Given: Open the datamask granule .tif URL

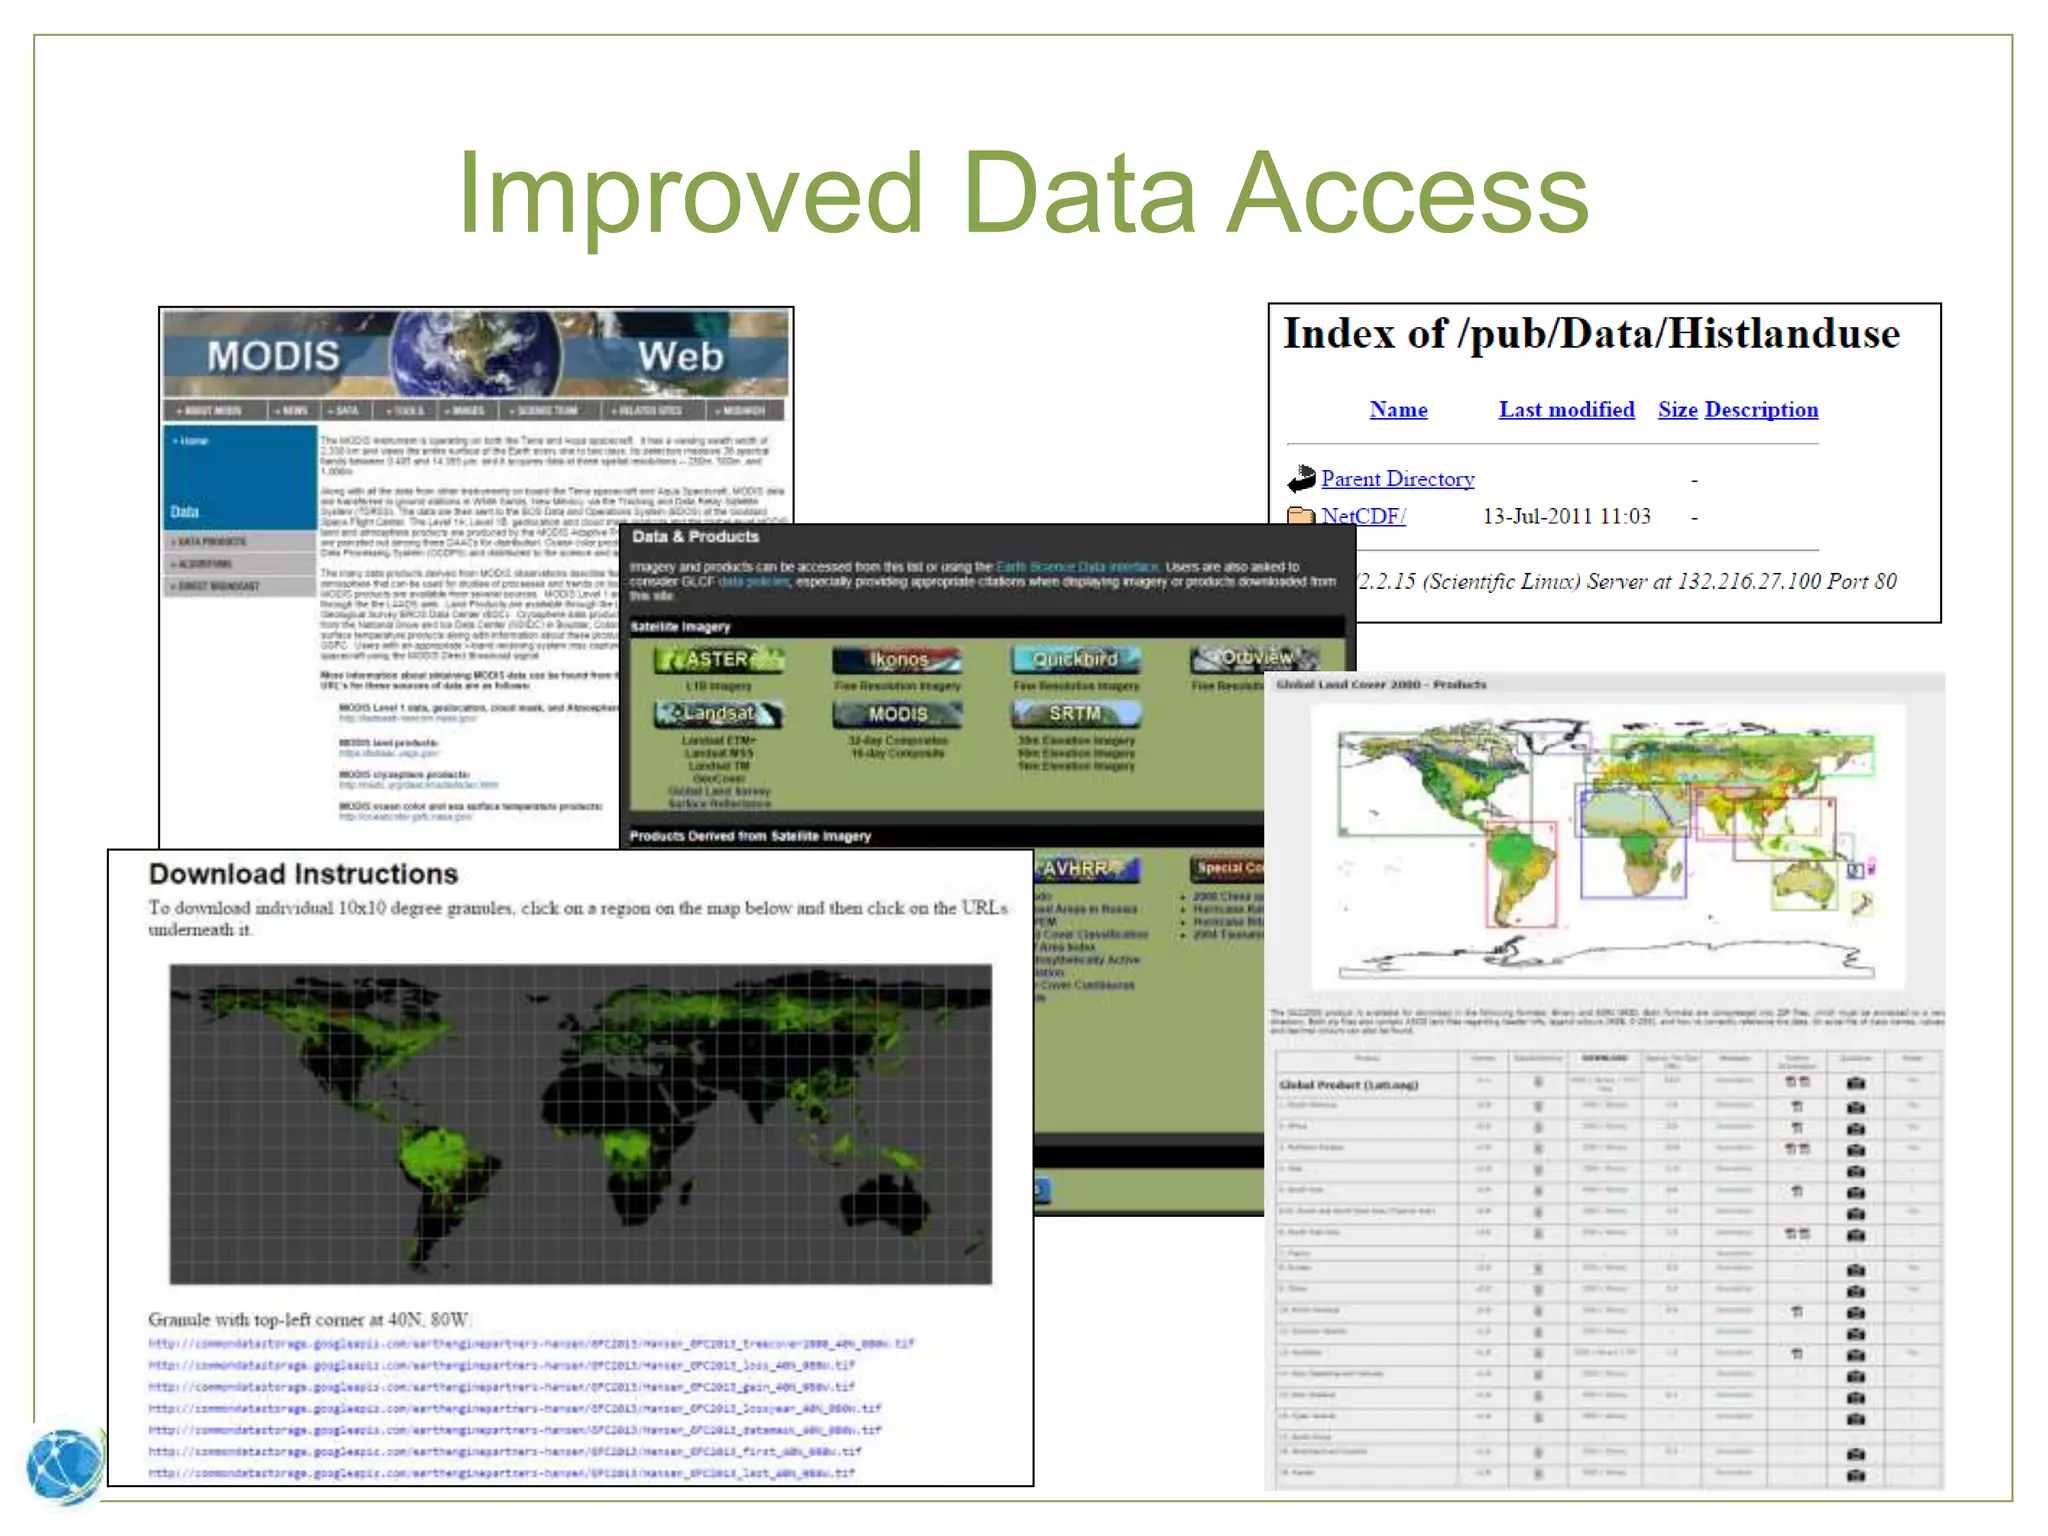Looking at the screenshot, I should pyautogui.click(x=515, y=1430).
